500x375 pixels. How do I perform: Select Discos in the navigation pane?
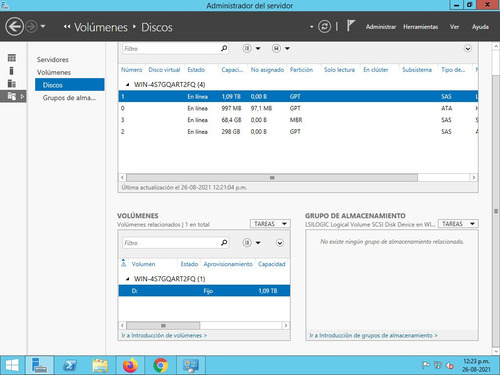pos(70,85)
